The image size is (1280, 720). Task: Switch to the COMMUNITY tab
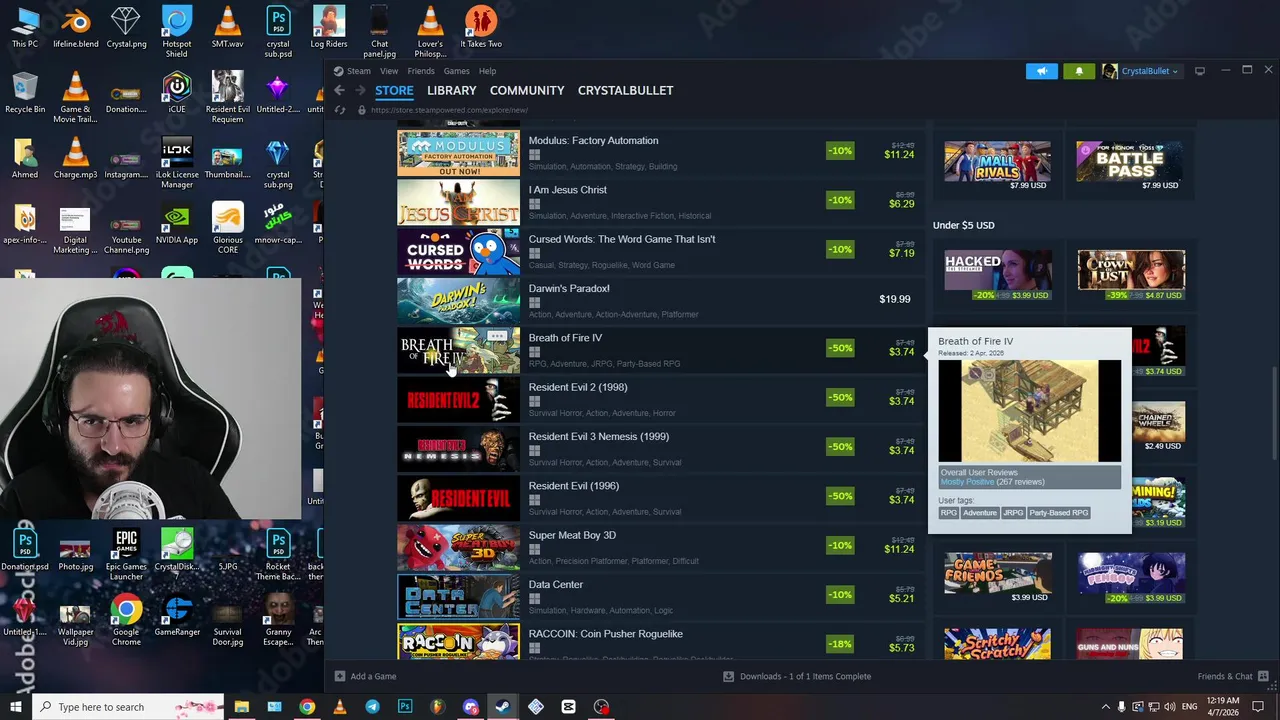(x=527, y=90)
